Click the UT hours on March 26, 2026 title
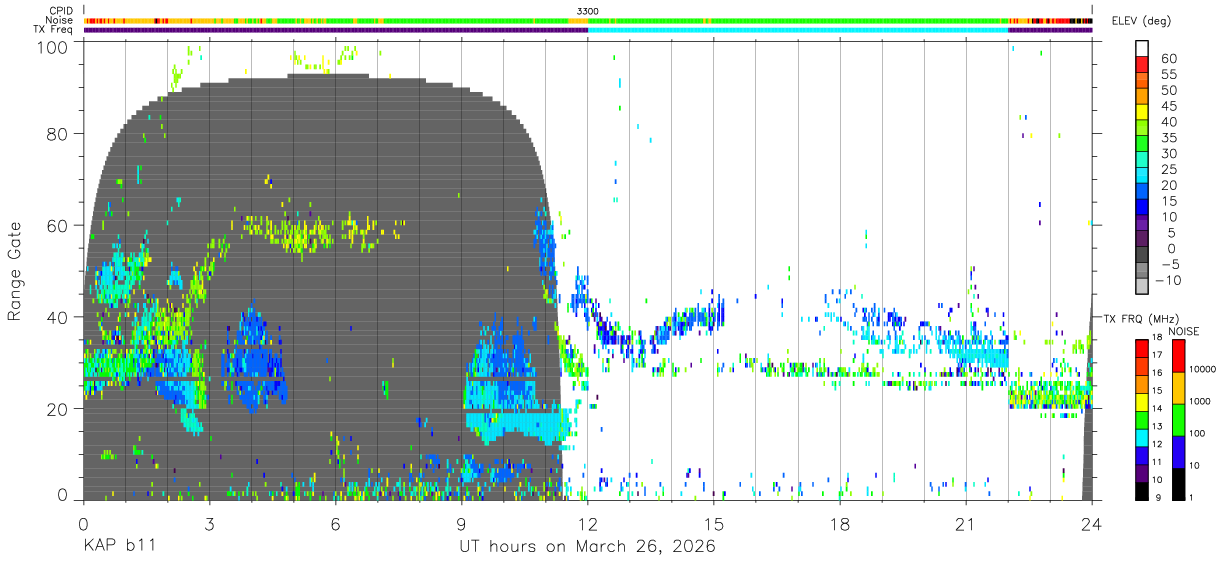Screen dimensions: 1228x567 click(x=587, y=547)
